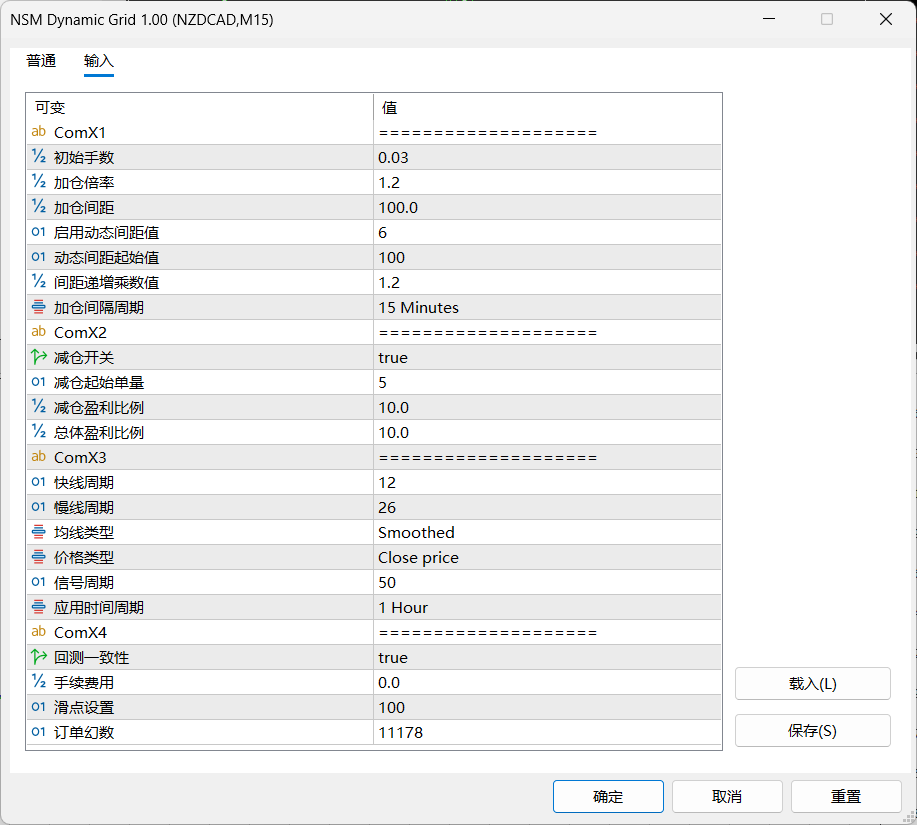
Task: Select the 手续费用 value 0.0
Action: pyautogui.click(x=547, y=682)
